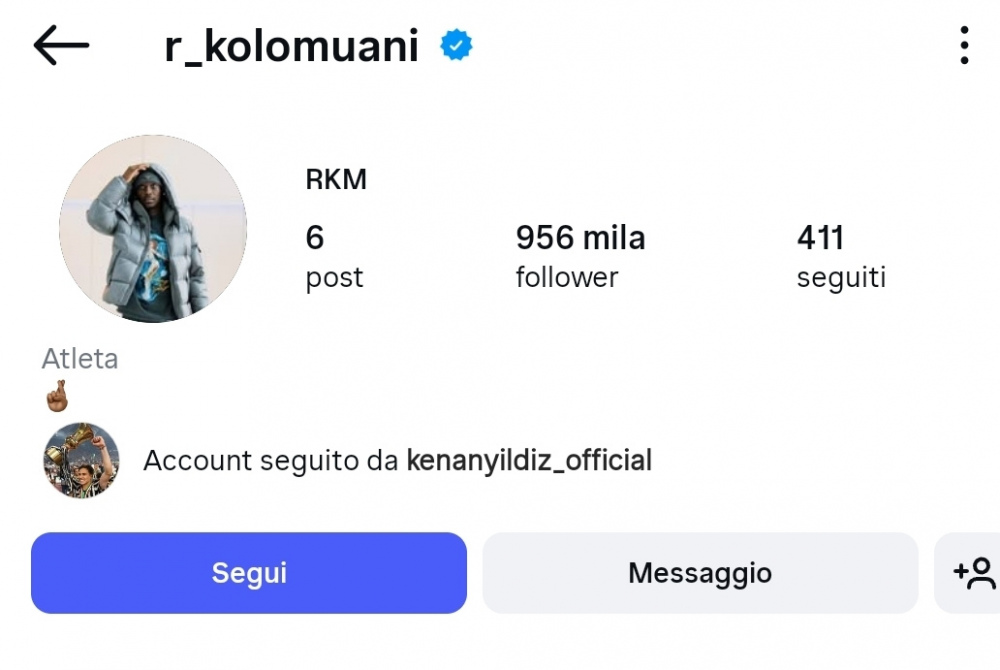Open the kenanyildiz_official username link
The image size is (1000, 670).
coord(529,460)
